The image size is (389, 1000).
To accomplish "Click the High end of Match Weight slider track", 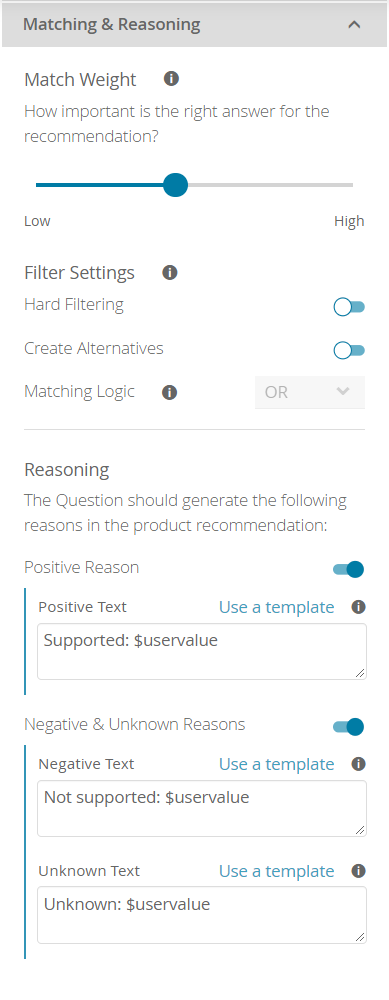I will tap(349, 185).
